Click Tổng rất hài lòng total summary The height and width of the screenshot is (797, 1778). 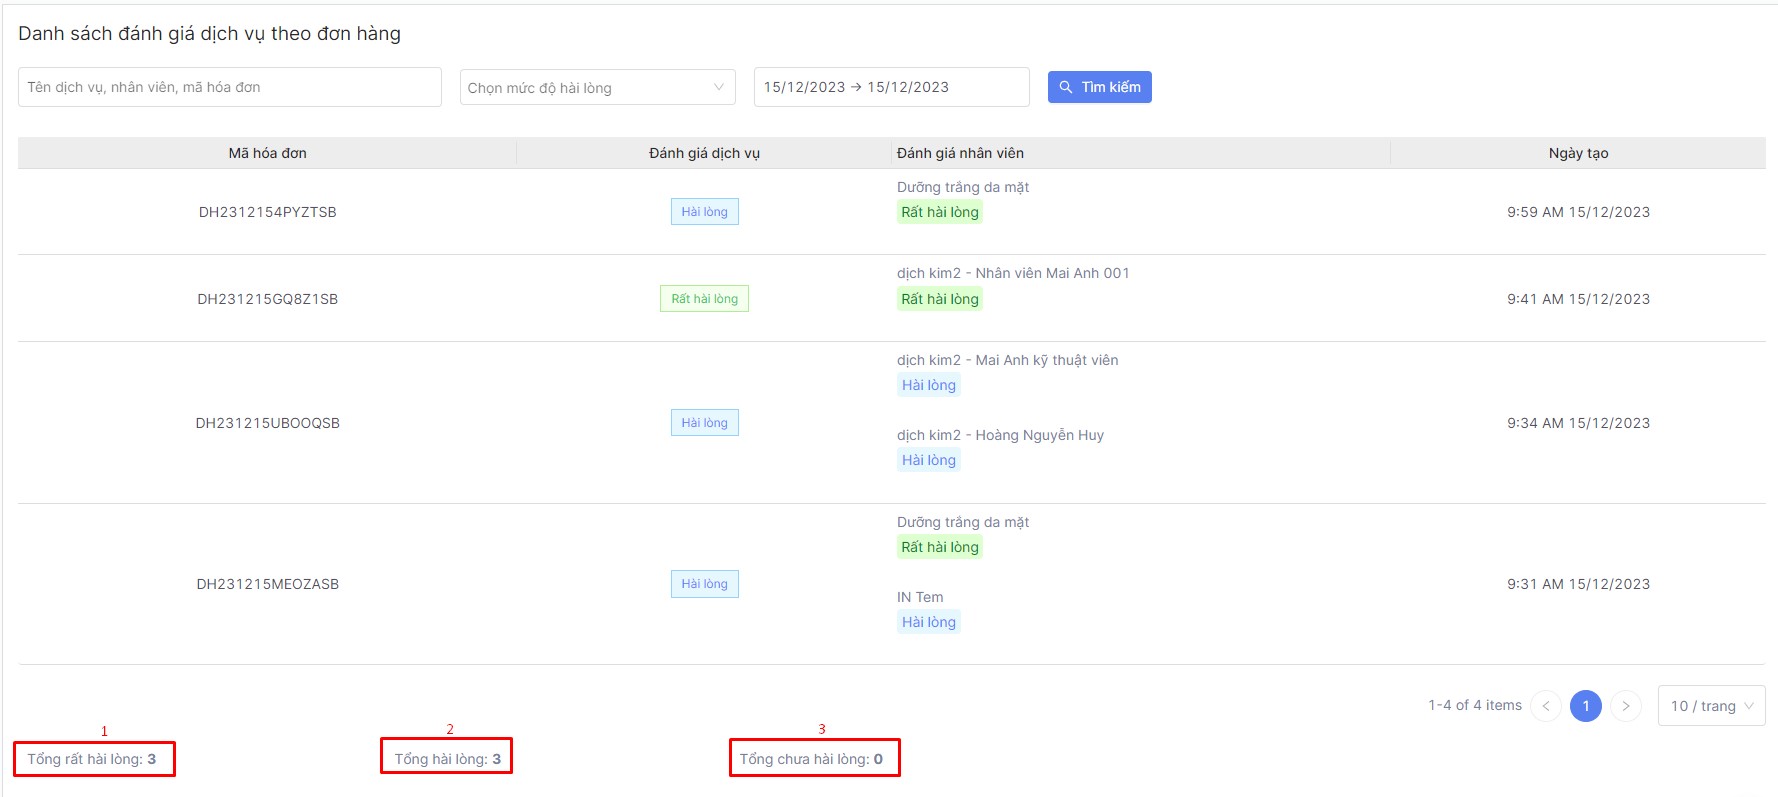click(92, 759)
